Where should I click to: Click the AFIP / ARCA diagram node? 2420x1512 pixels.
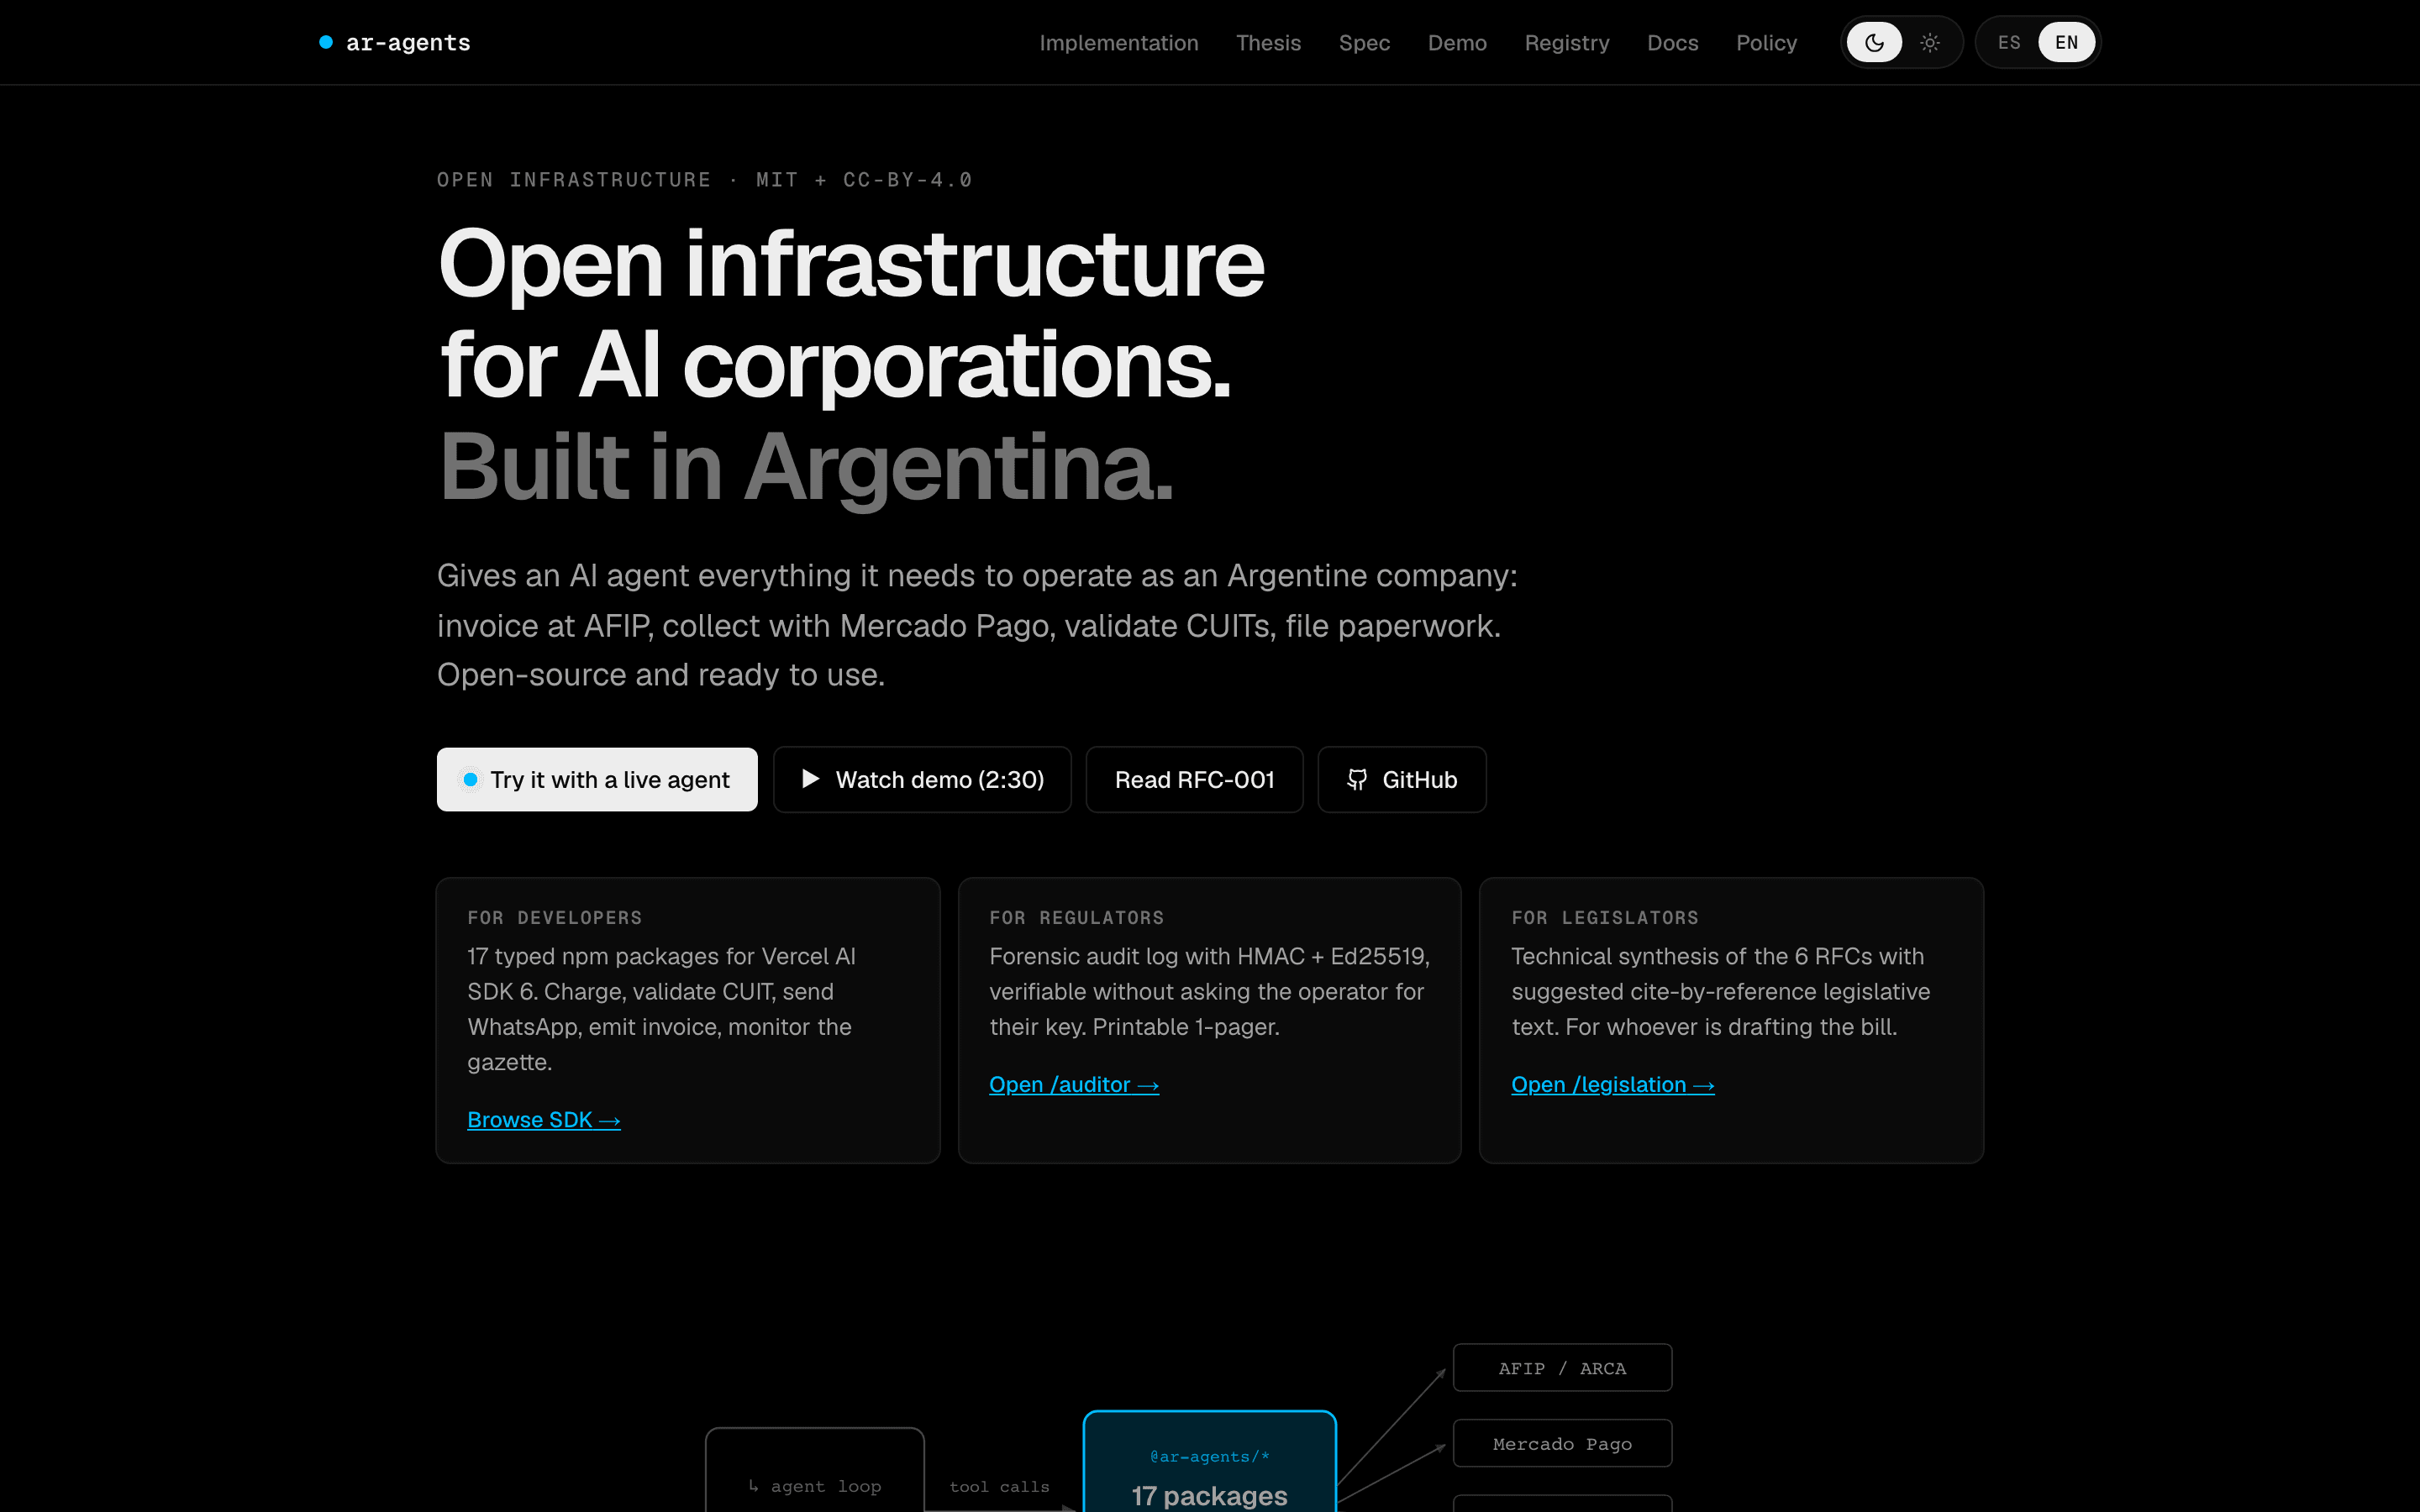pyautogui.click(x=1562, y=1368)
